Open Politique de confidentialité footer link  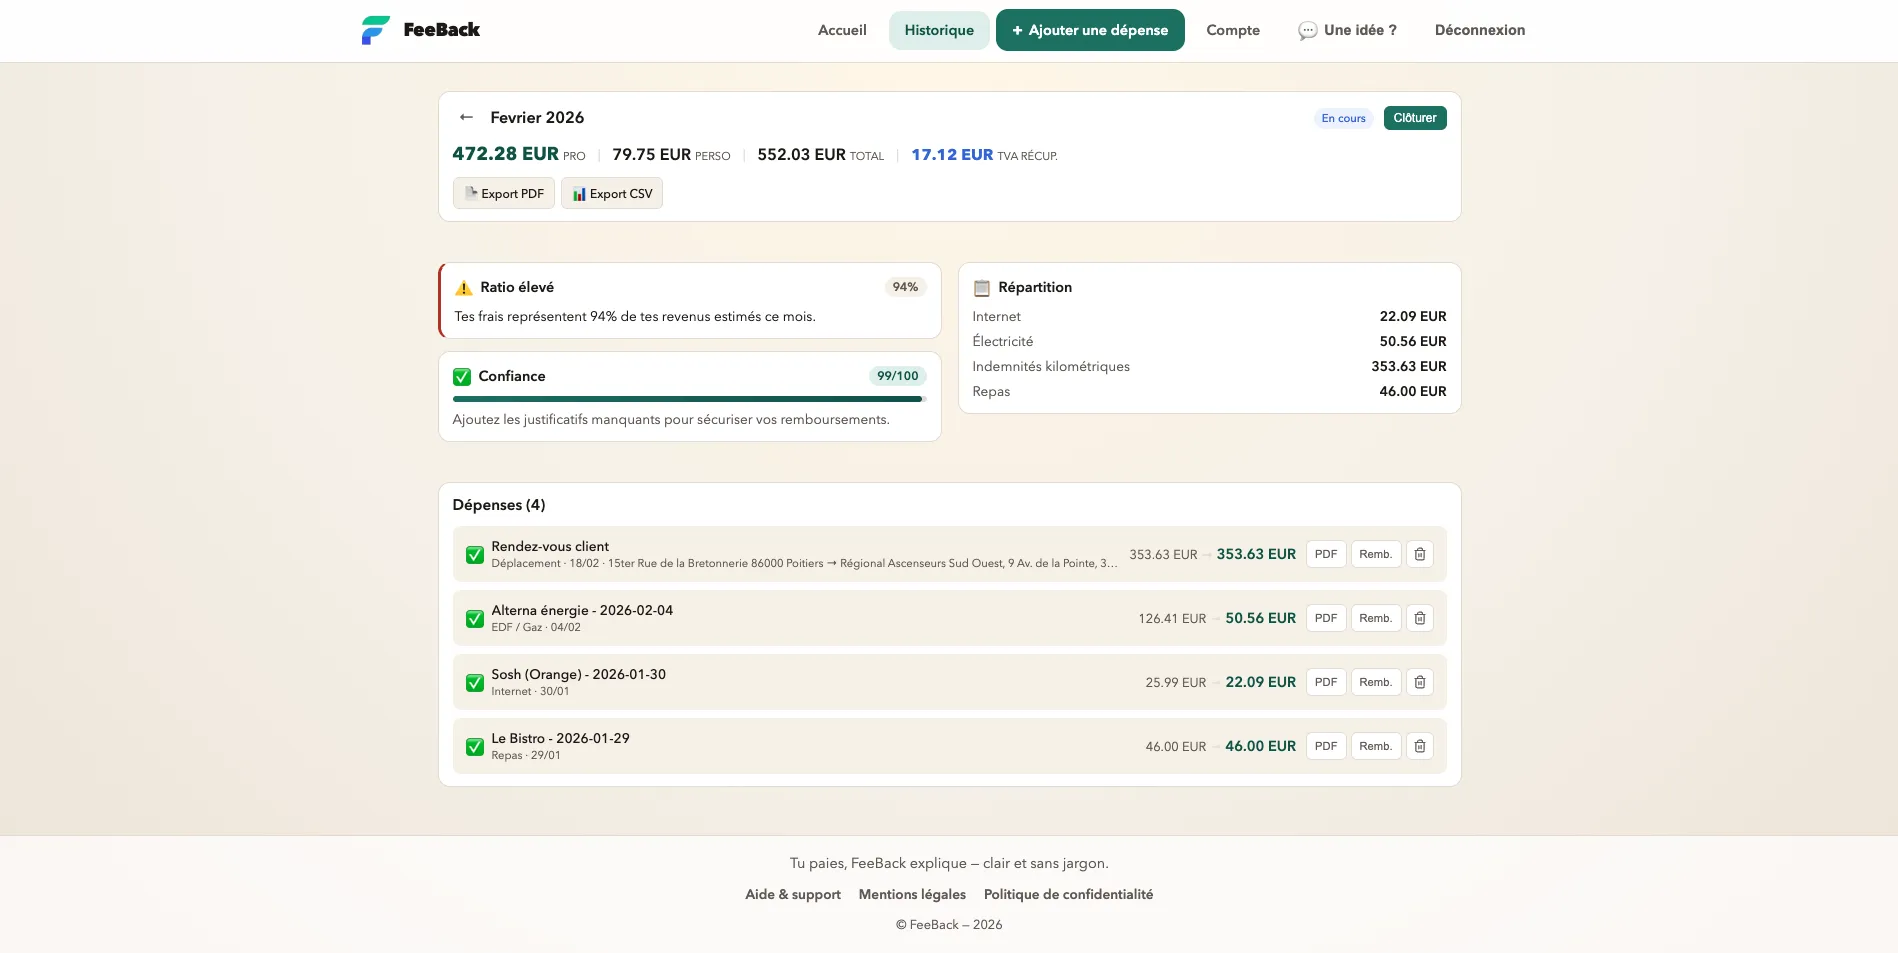coord(1068,894)
